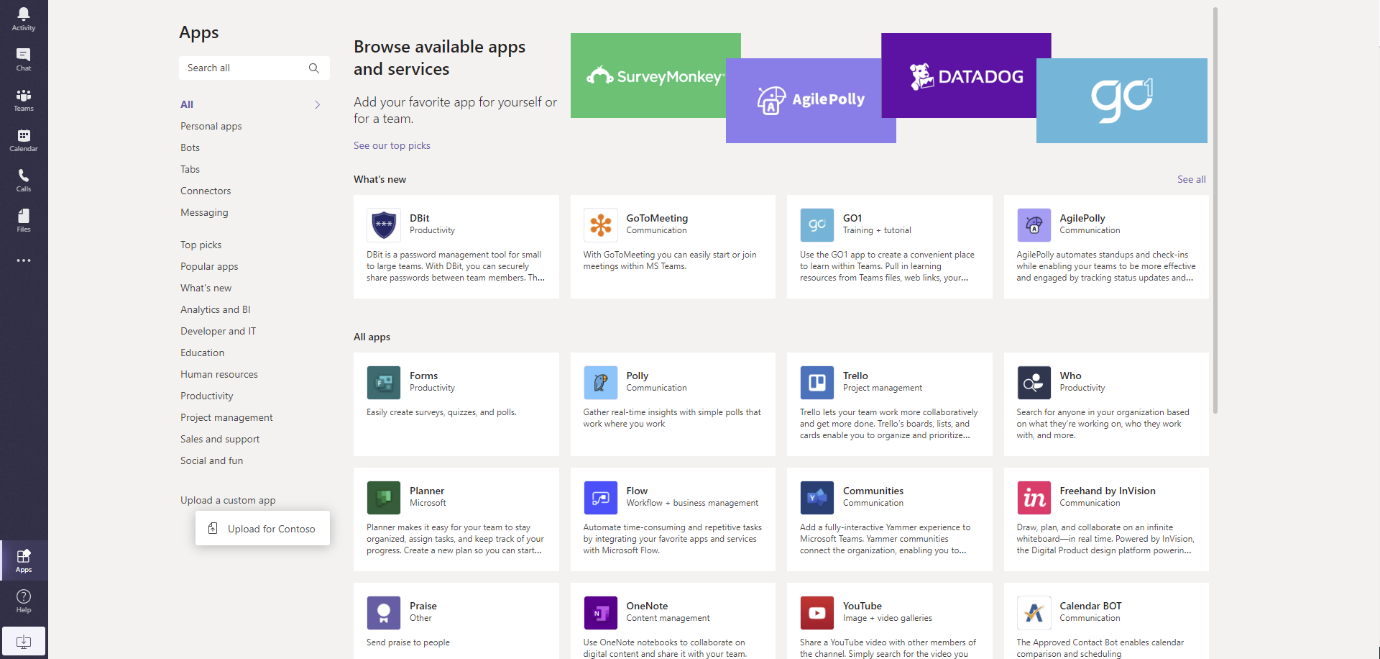Click the Trello app title
1380x659 pixels.
point(855,376)
